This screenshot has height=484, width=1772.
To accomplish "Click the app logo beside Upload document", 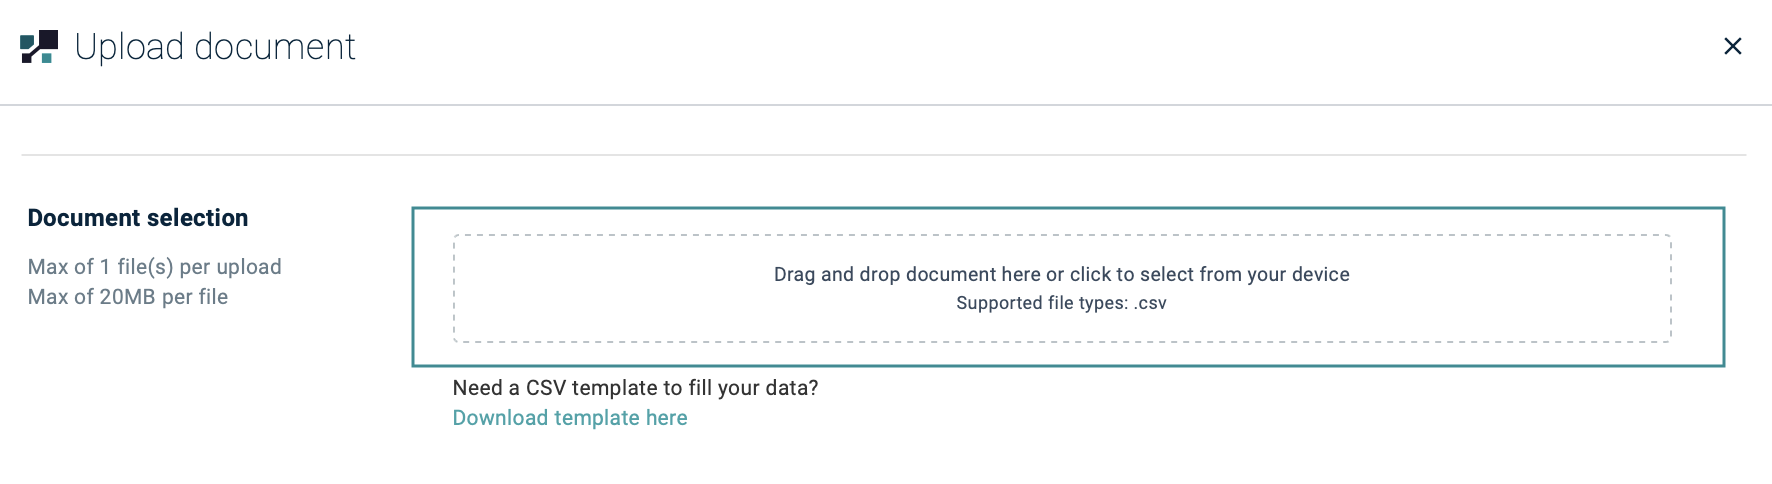I will pos(39,47).
